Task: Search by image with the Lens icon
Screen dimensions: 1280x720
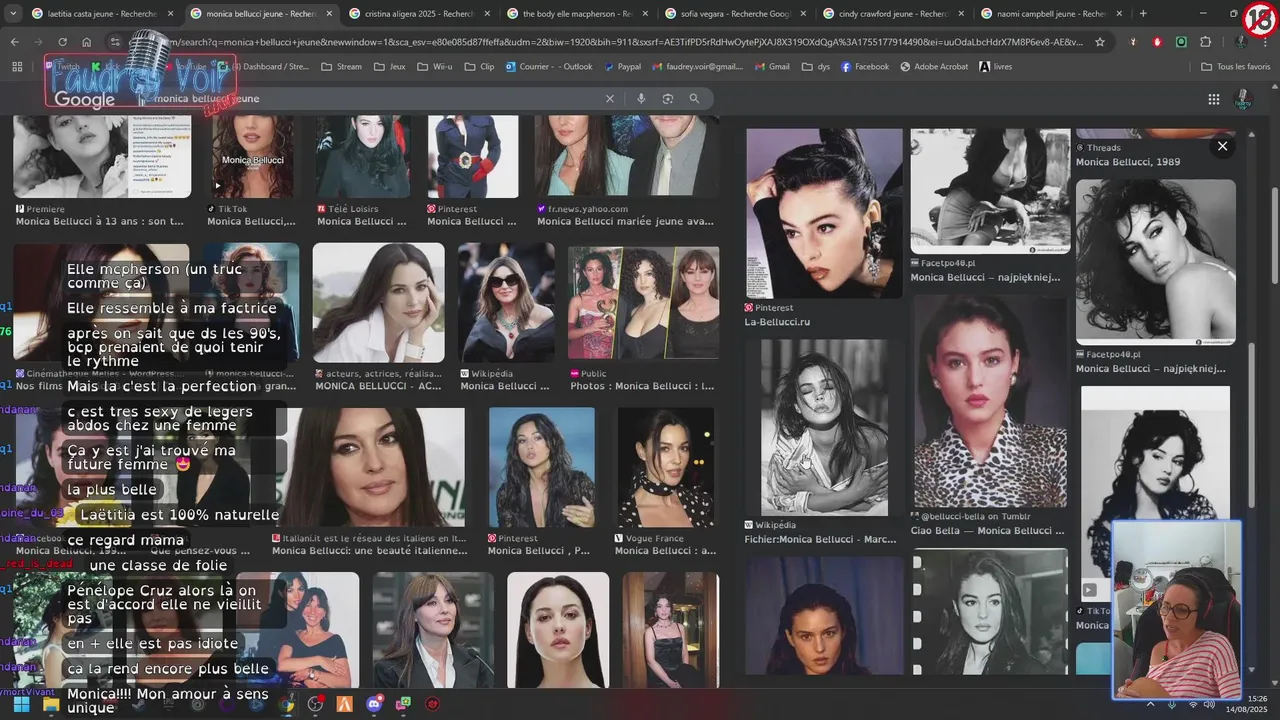Action: [668, 99]
